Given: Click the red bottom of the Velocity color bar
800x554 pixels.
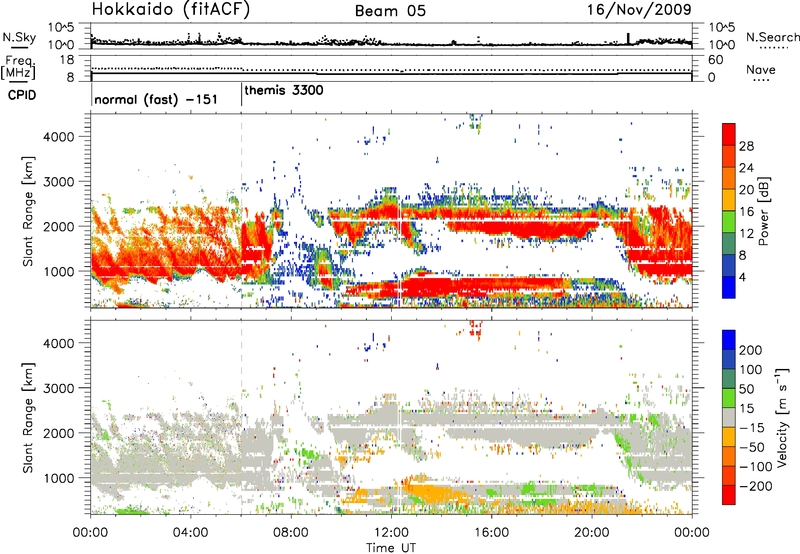Looking at the screenshot, I should coord(729,495).
